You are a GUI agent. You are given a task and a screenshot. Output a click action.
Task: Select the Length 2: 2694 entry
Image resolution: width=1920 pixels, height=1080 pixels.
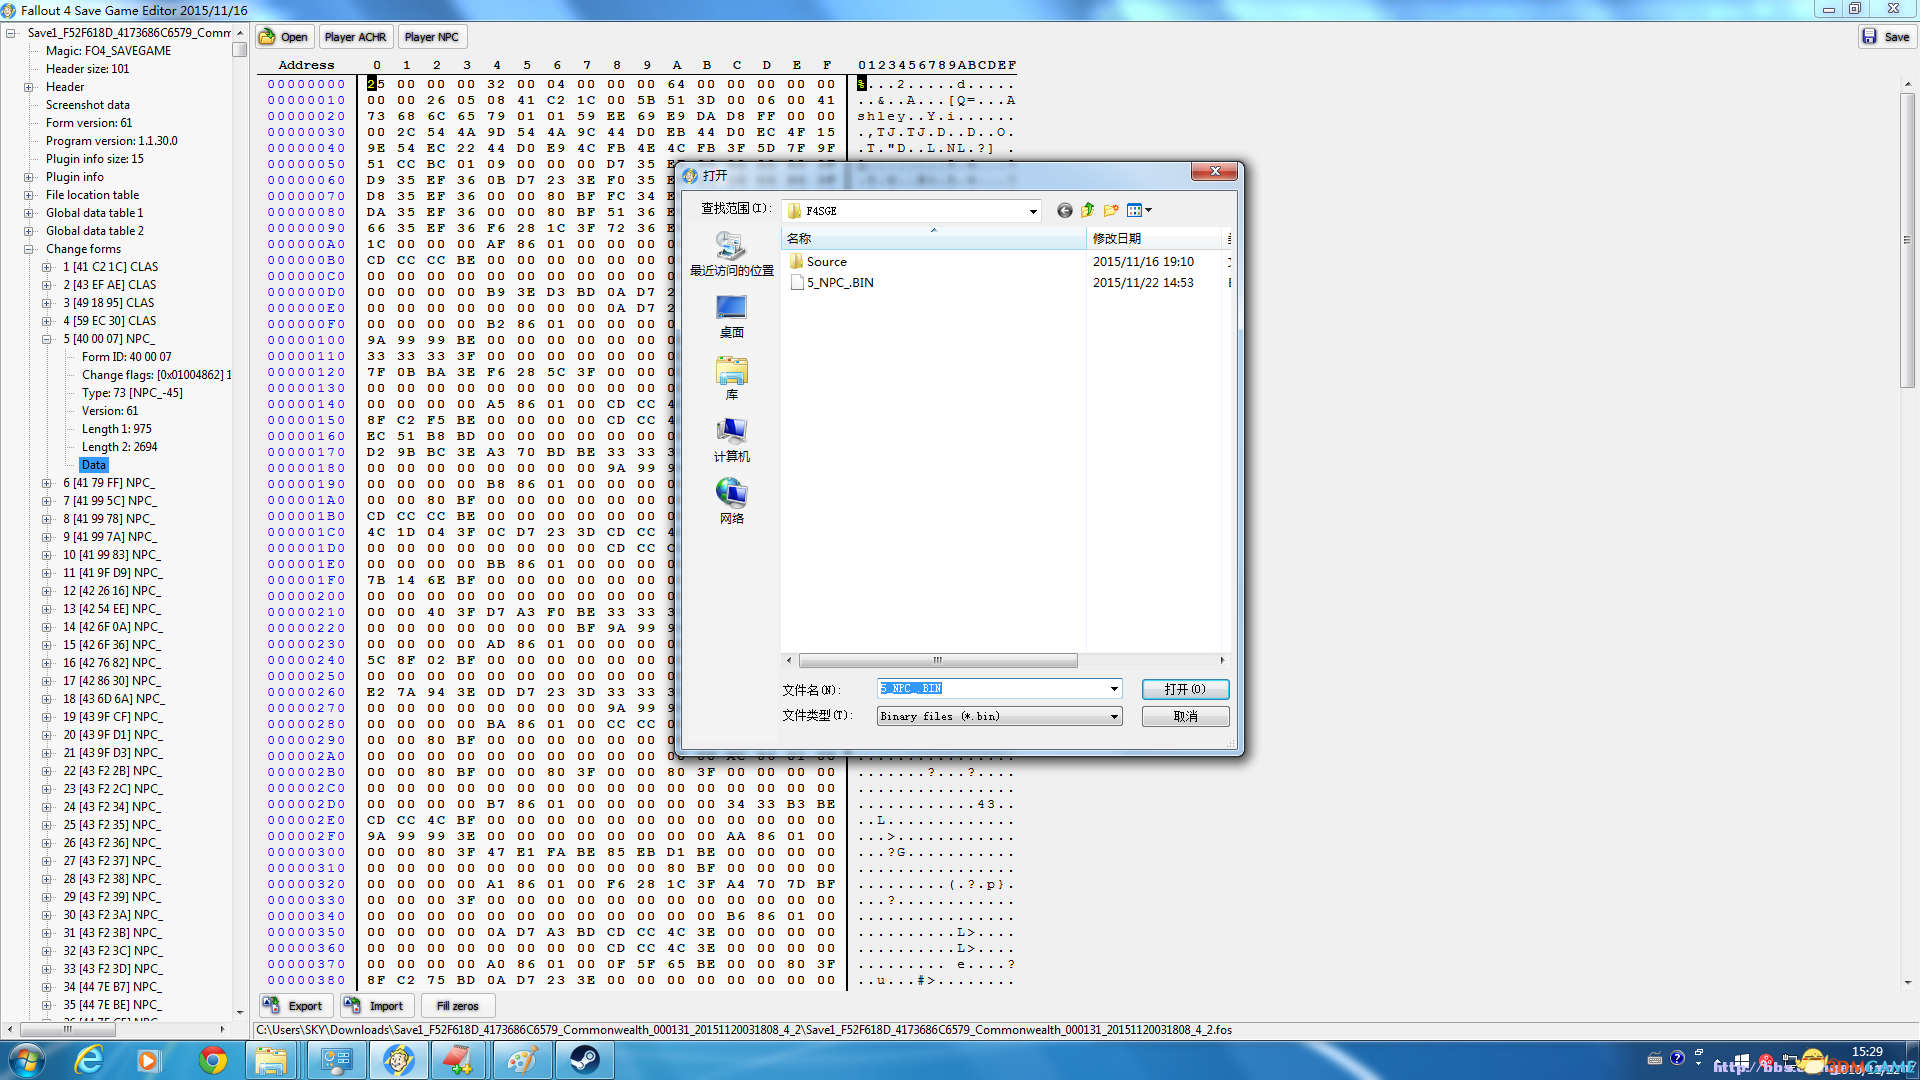coord(119,447)
